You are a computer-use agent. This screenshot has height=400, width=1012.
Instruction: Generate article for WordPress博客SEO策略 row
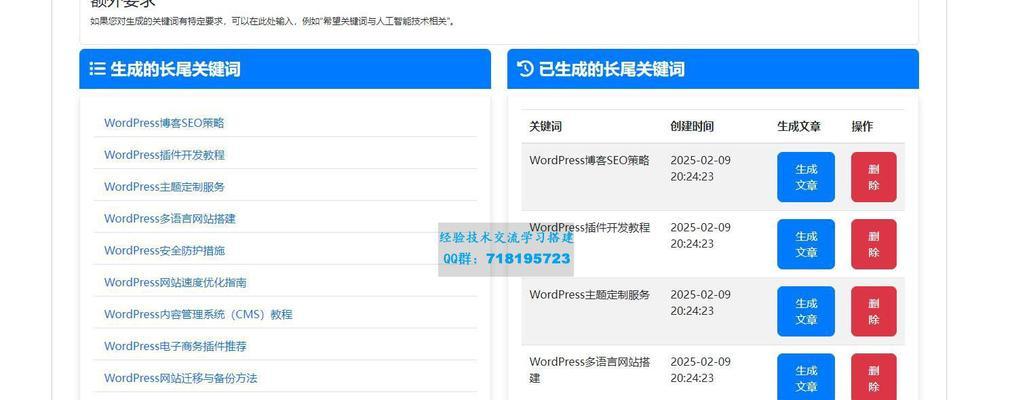805,177
